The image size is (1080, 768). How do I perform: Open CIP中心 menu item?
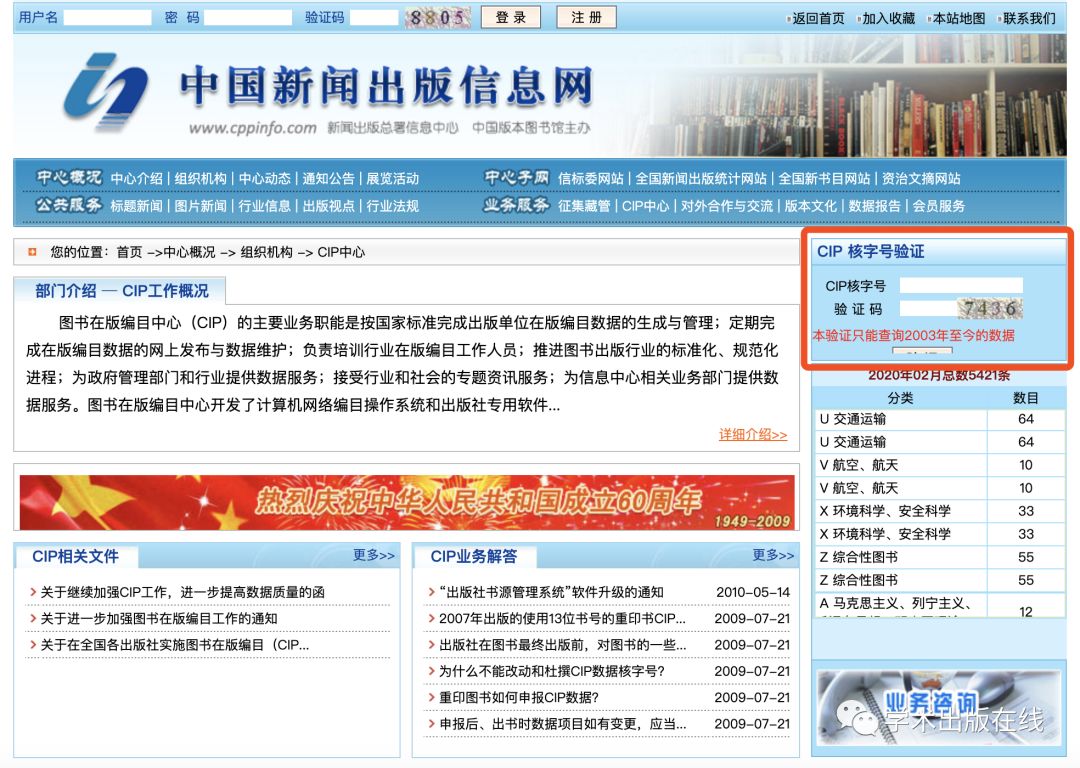645,206
